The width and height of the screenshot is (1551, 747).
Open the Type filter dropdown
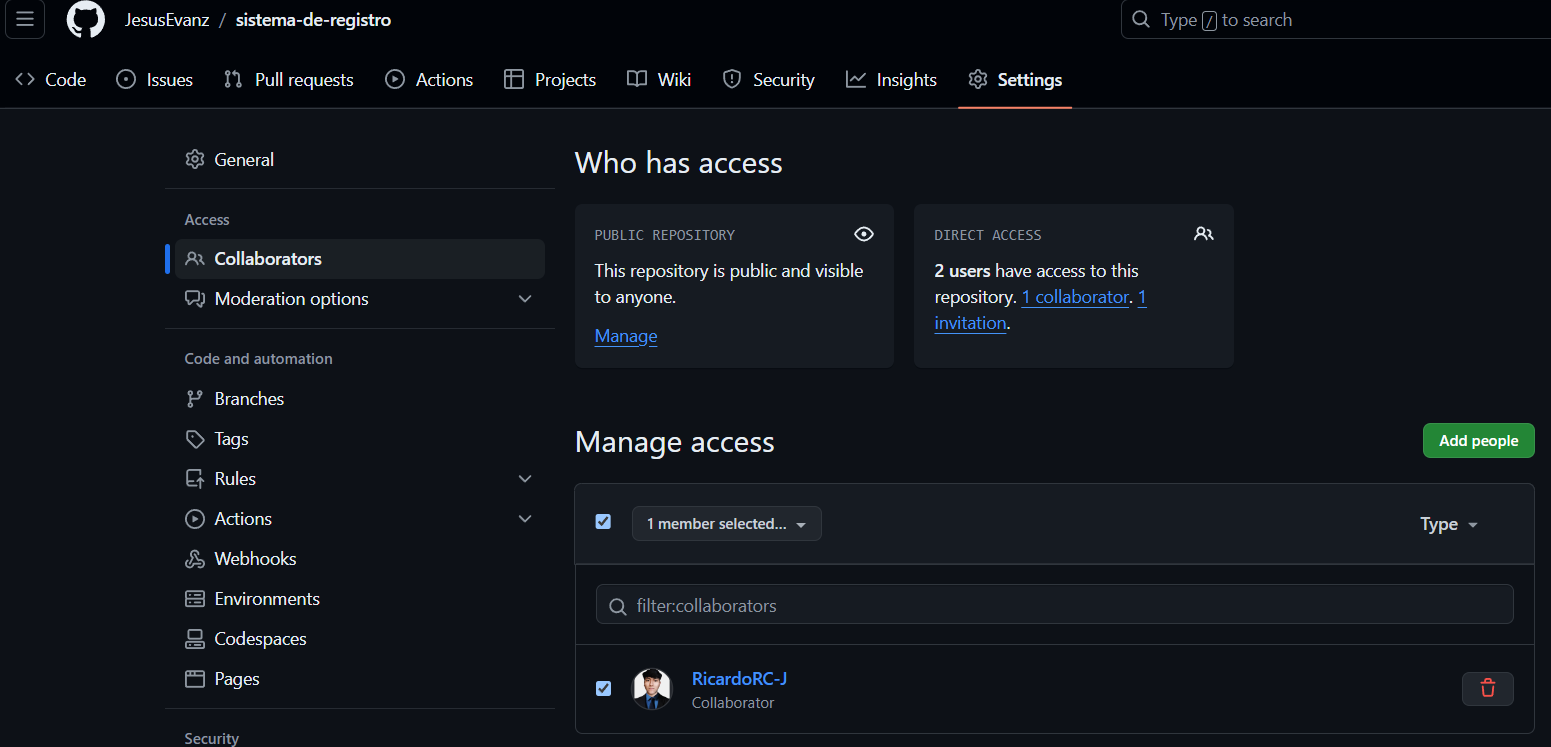tap(1448, 524)
